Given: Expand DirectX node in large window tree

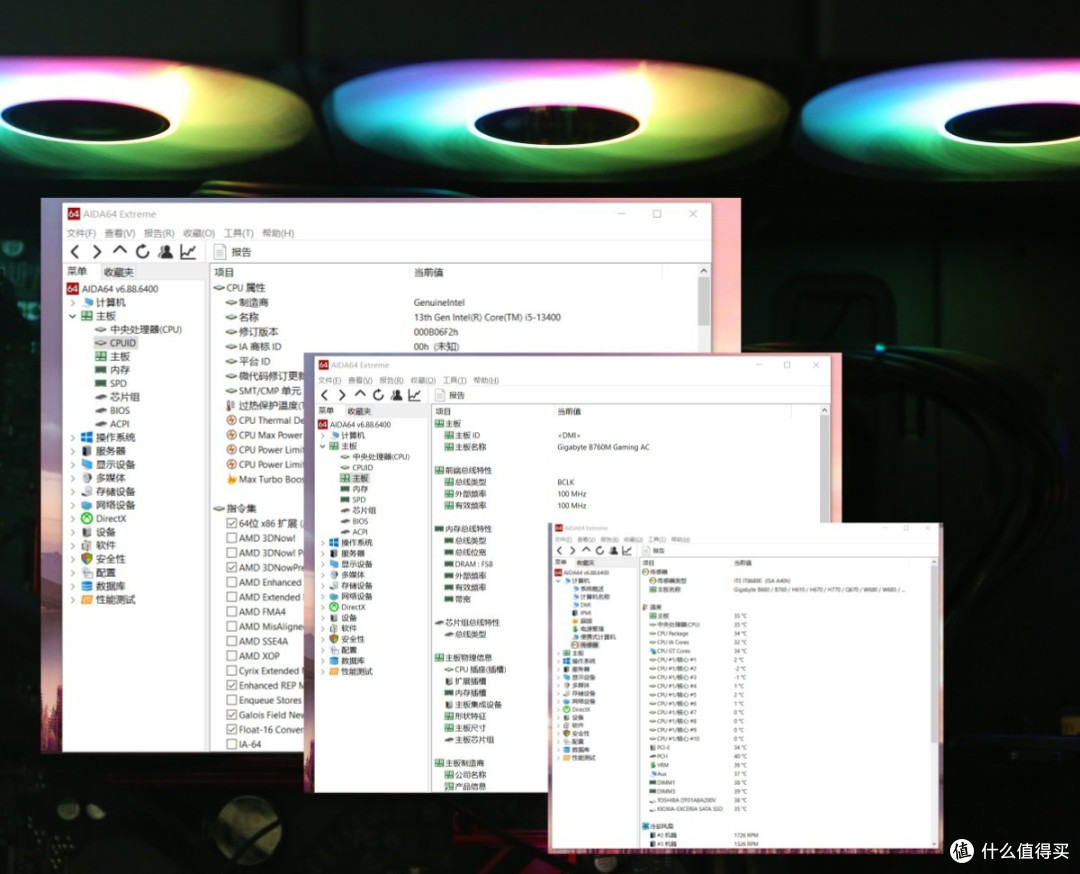Looking at the screenshot, I should [72, 519].
